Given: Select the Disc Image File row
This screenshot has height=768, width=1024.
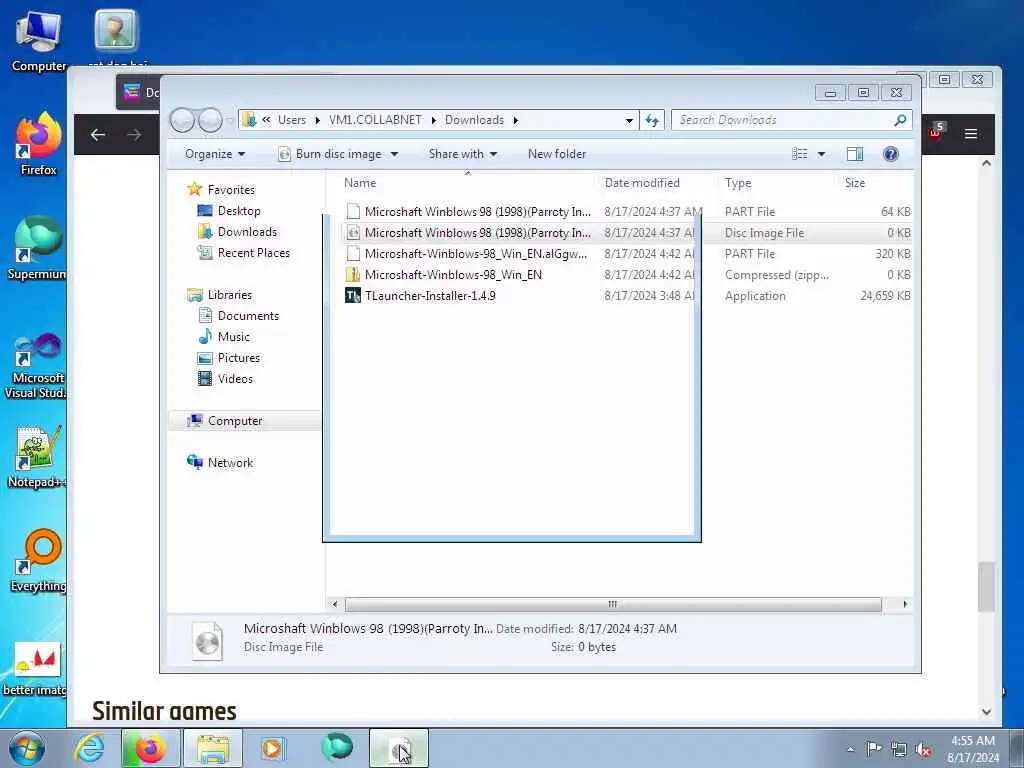Looking at the screenshot, I should pyautogui.click(x=627, y=232).
